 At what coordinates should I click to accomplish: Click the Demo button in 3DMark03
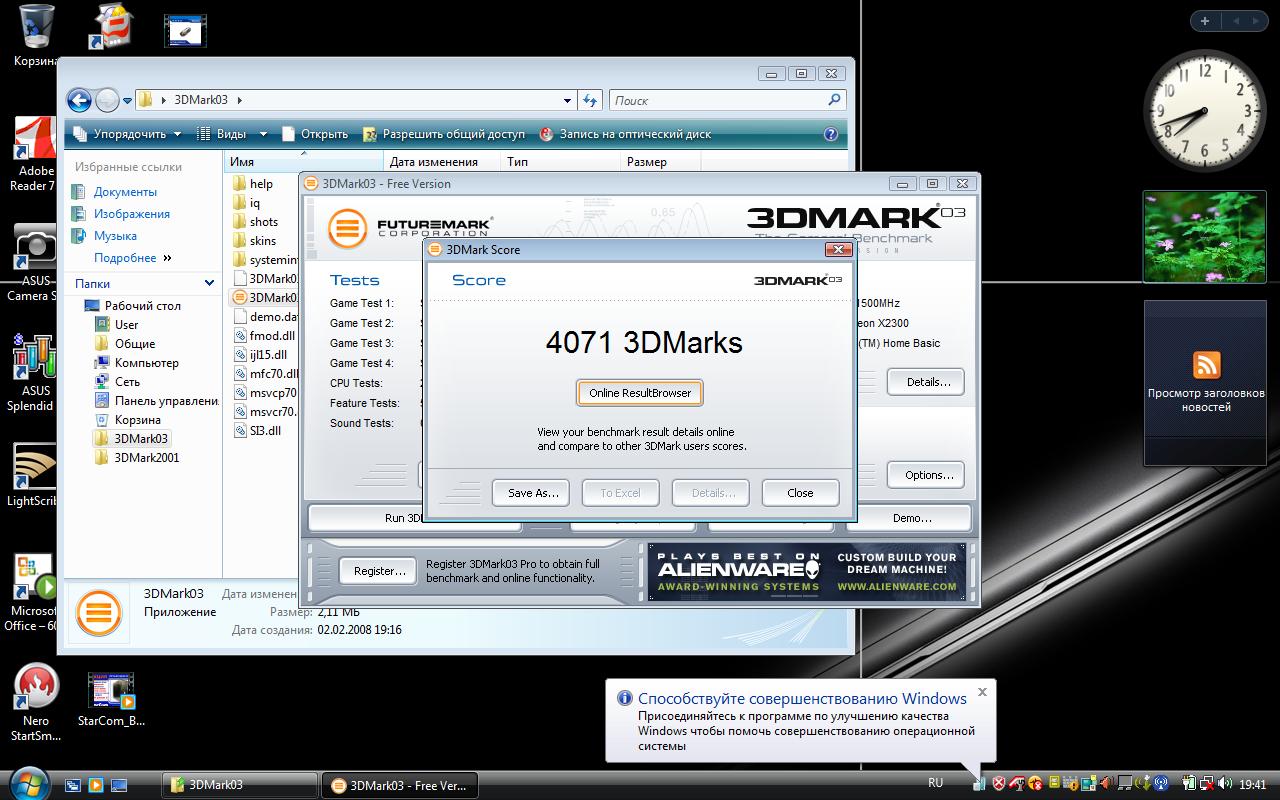coord(911,518)
